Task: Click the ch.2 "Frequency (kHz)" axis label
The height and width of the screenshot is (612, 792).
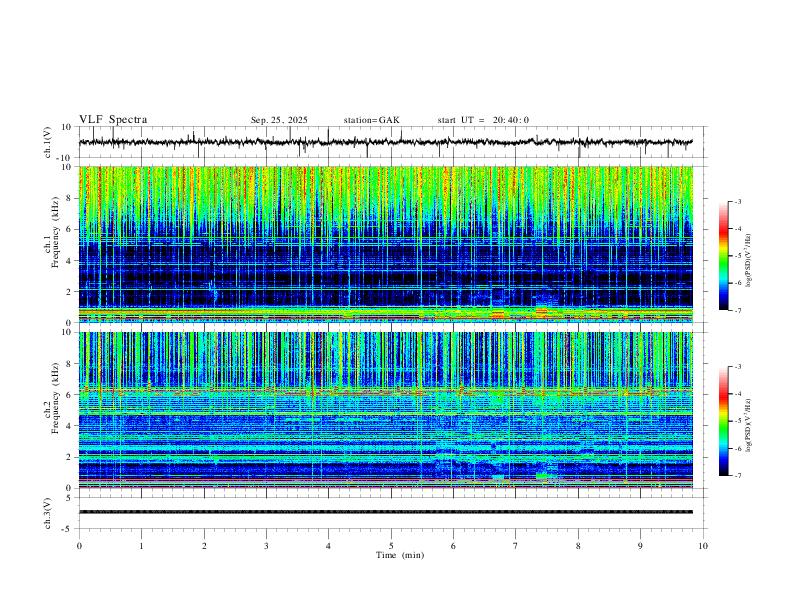Action: (x=55, y=399)
